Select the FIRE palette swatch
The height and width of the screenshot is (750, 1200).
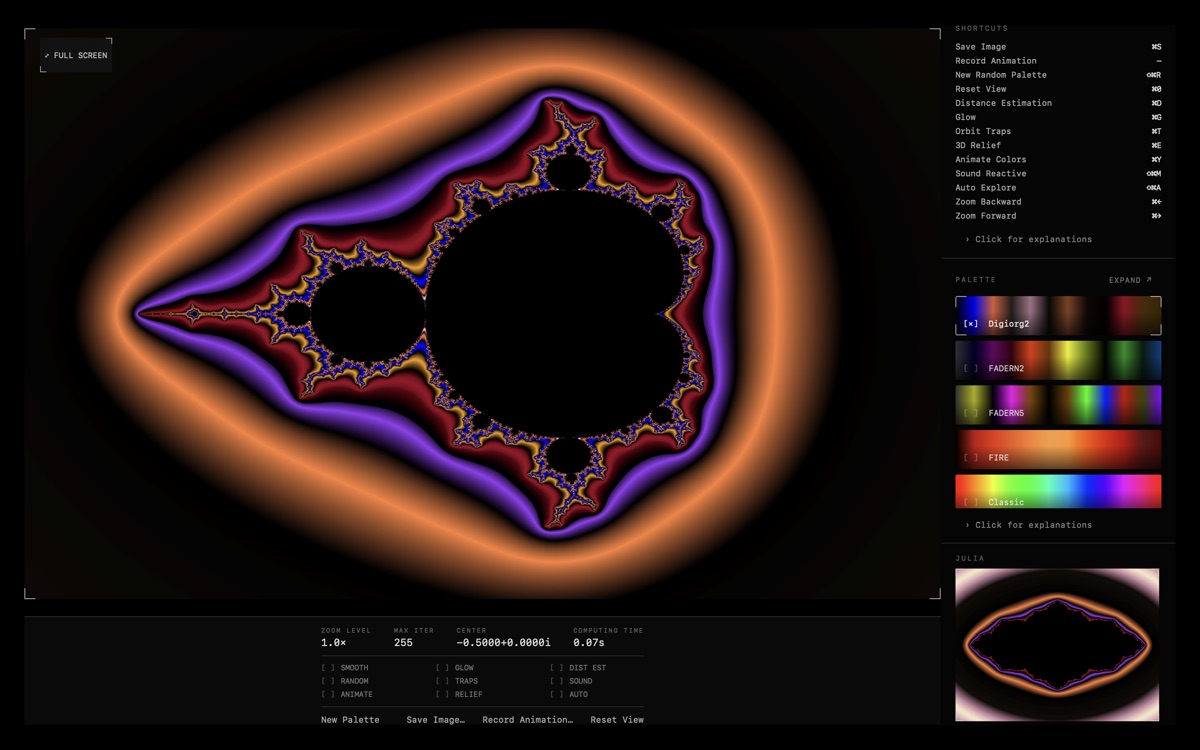pyautogui.click(x=1058, y=449)
